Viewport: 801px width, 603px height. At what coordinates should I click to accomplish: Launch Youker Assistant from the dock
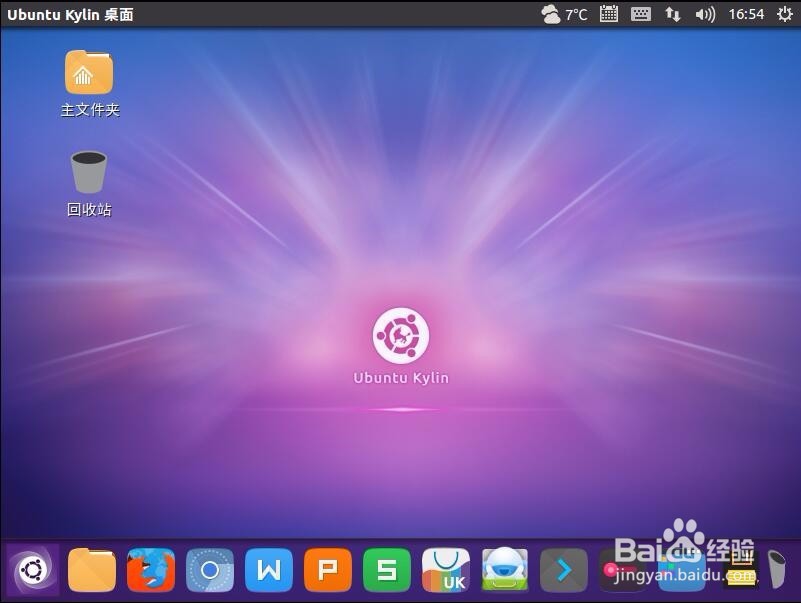504,568
